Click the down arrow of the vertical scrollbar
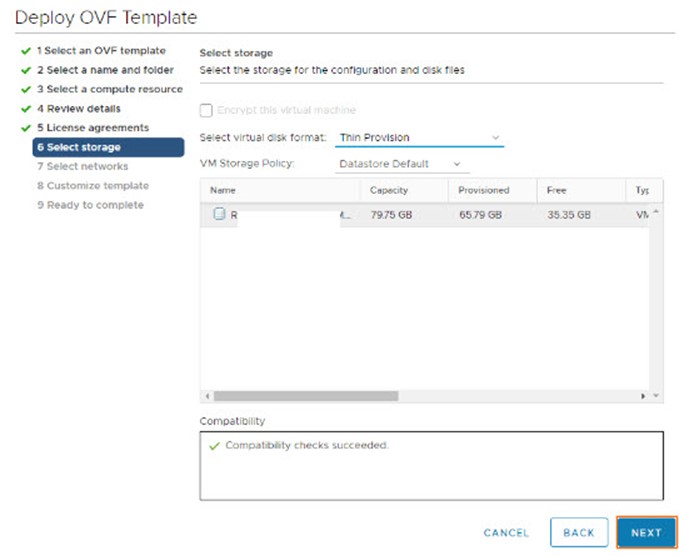The width and height of the screenshot is (679, 556). point(656,395)
